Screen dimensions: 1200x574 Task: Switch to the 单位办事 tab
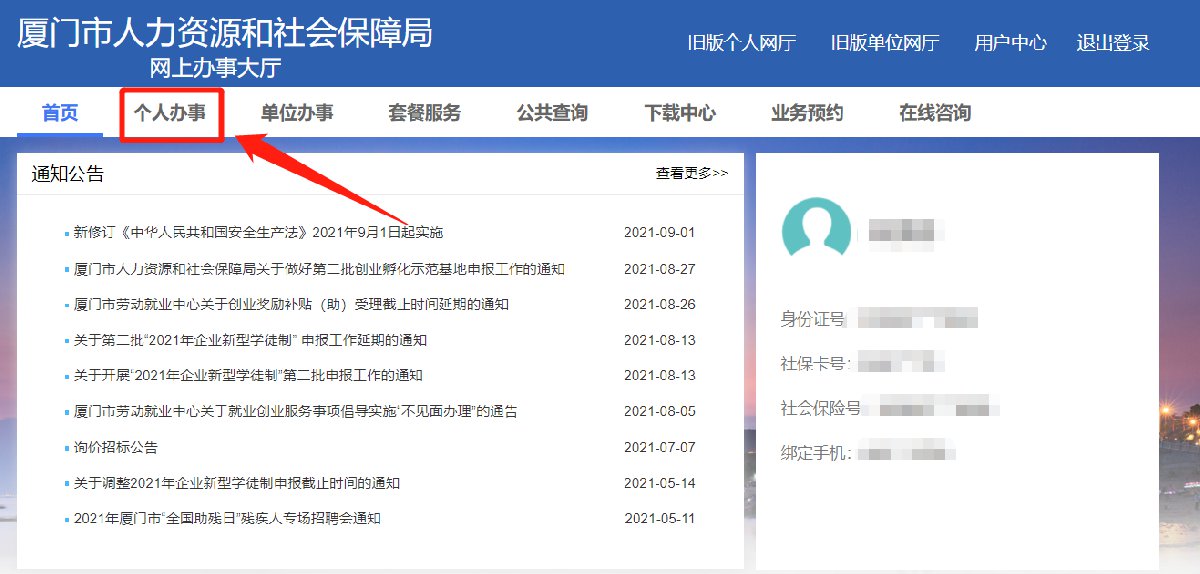[297, 113]
